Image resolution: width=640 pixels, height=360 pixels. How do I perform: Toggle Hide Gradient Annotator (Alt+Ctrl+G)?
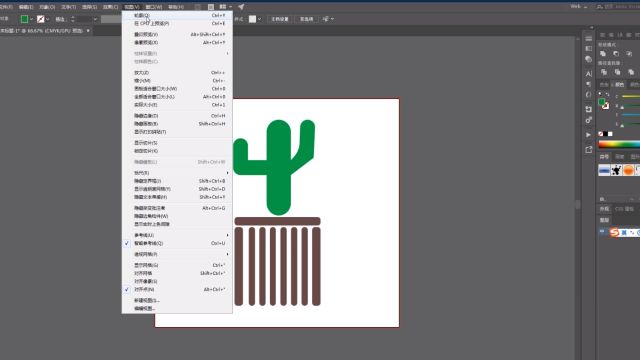tap(177, 208)
